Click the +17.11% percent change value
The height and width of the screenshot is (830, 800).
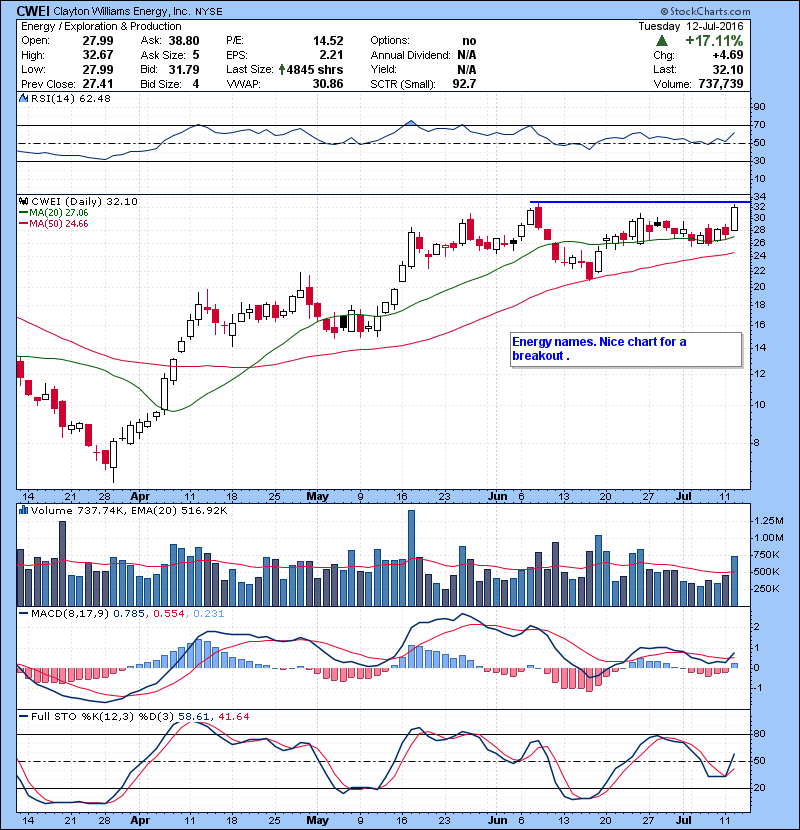[714, 41]
